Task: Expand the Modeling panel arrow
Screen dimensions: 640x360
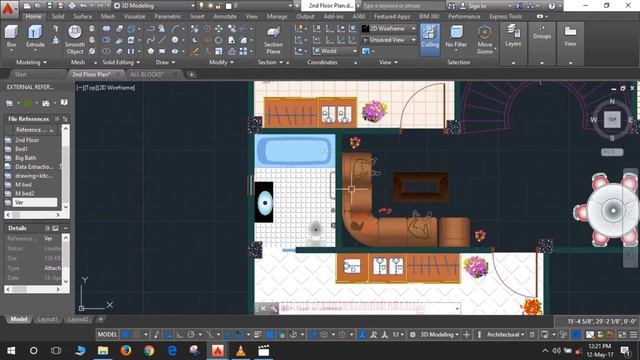Action: (x=44, y=62)
